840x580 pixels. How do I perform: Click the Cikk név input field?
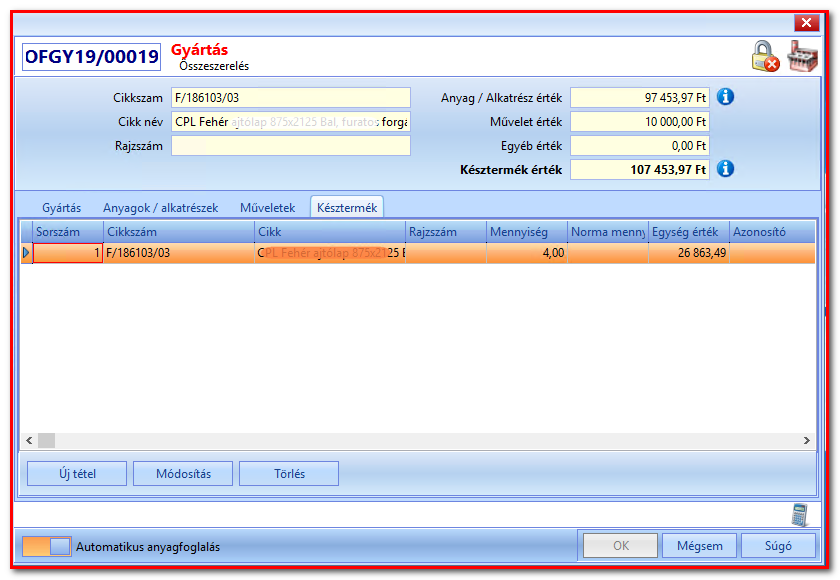pyautogui.click(x=291, y=122)
